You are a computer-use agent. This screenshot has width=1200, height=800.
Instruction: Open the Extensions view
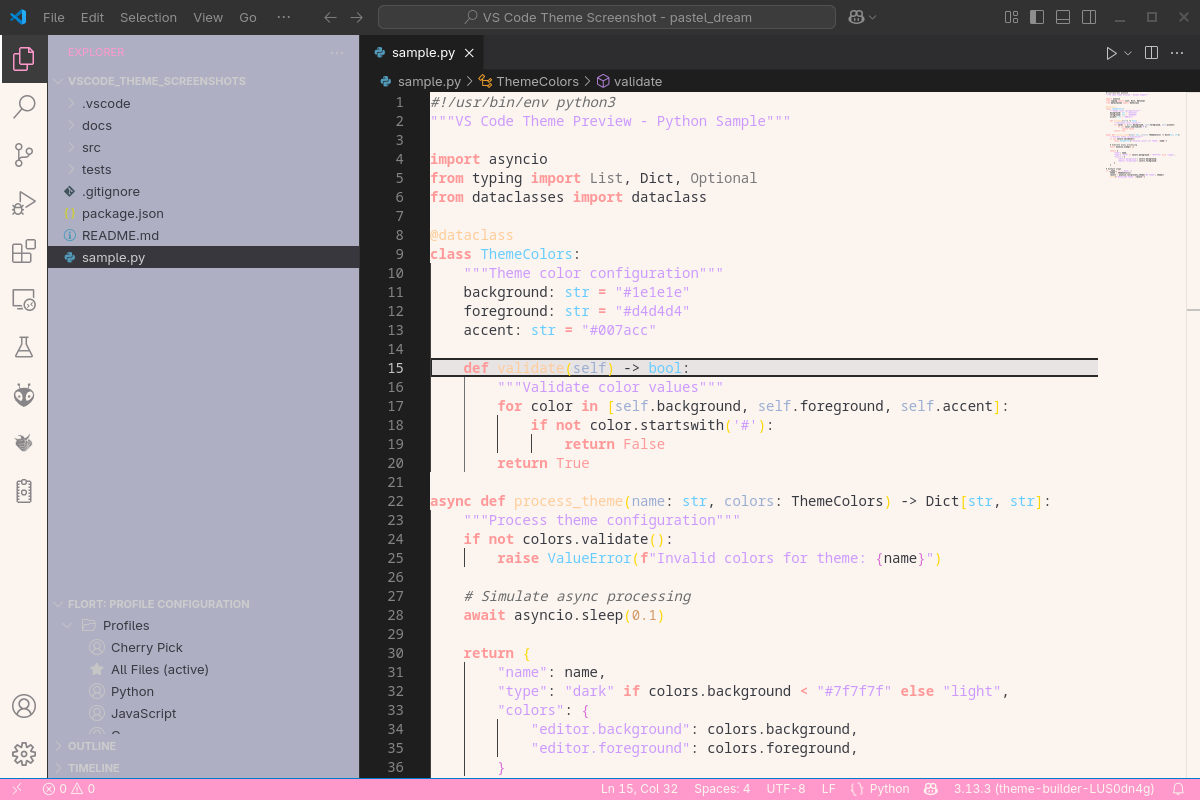coord(24,251)
